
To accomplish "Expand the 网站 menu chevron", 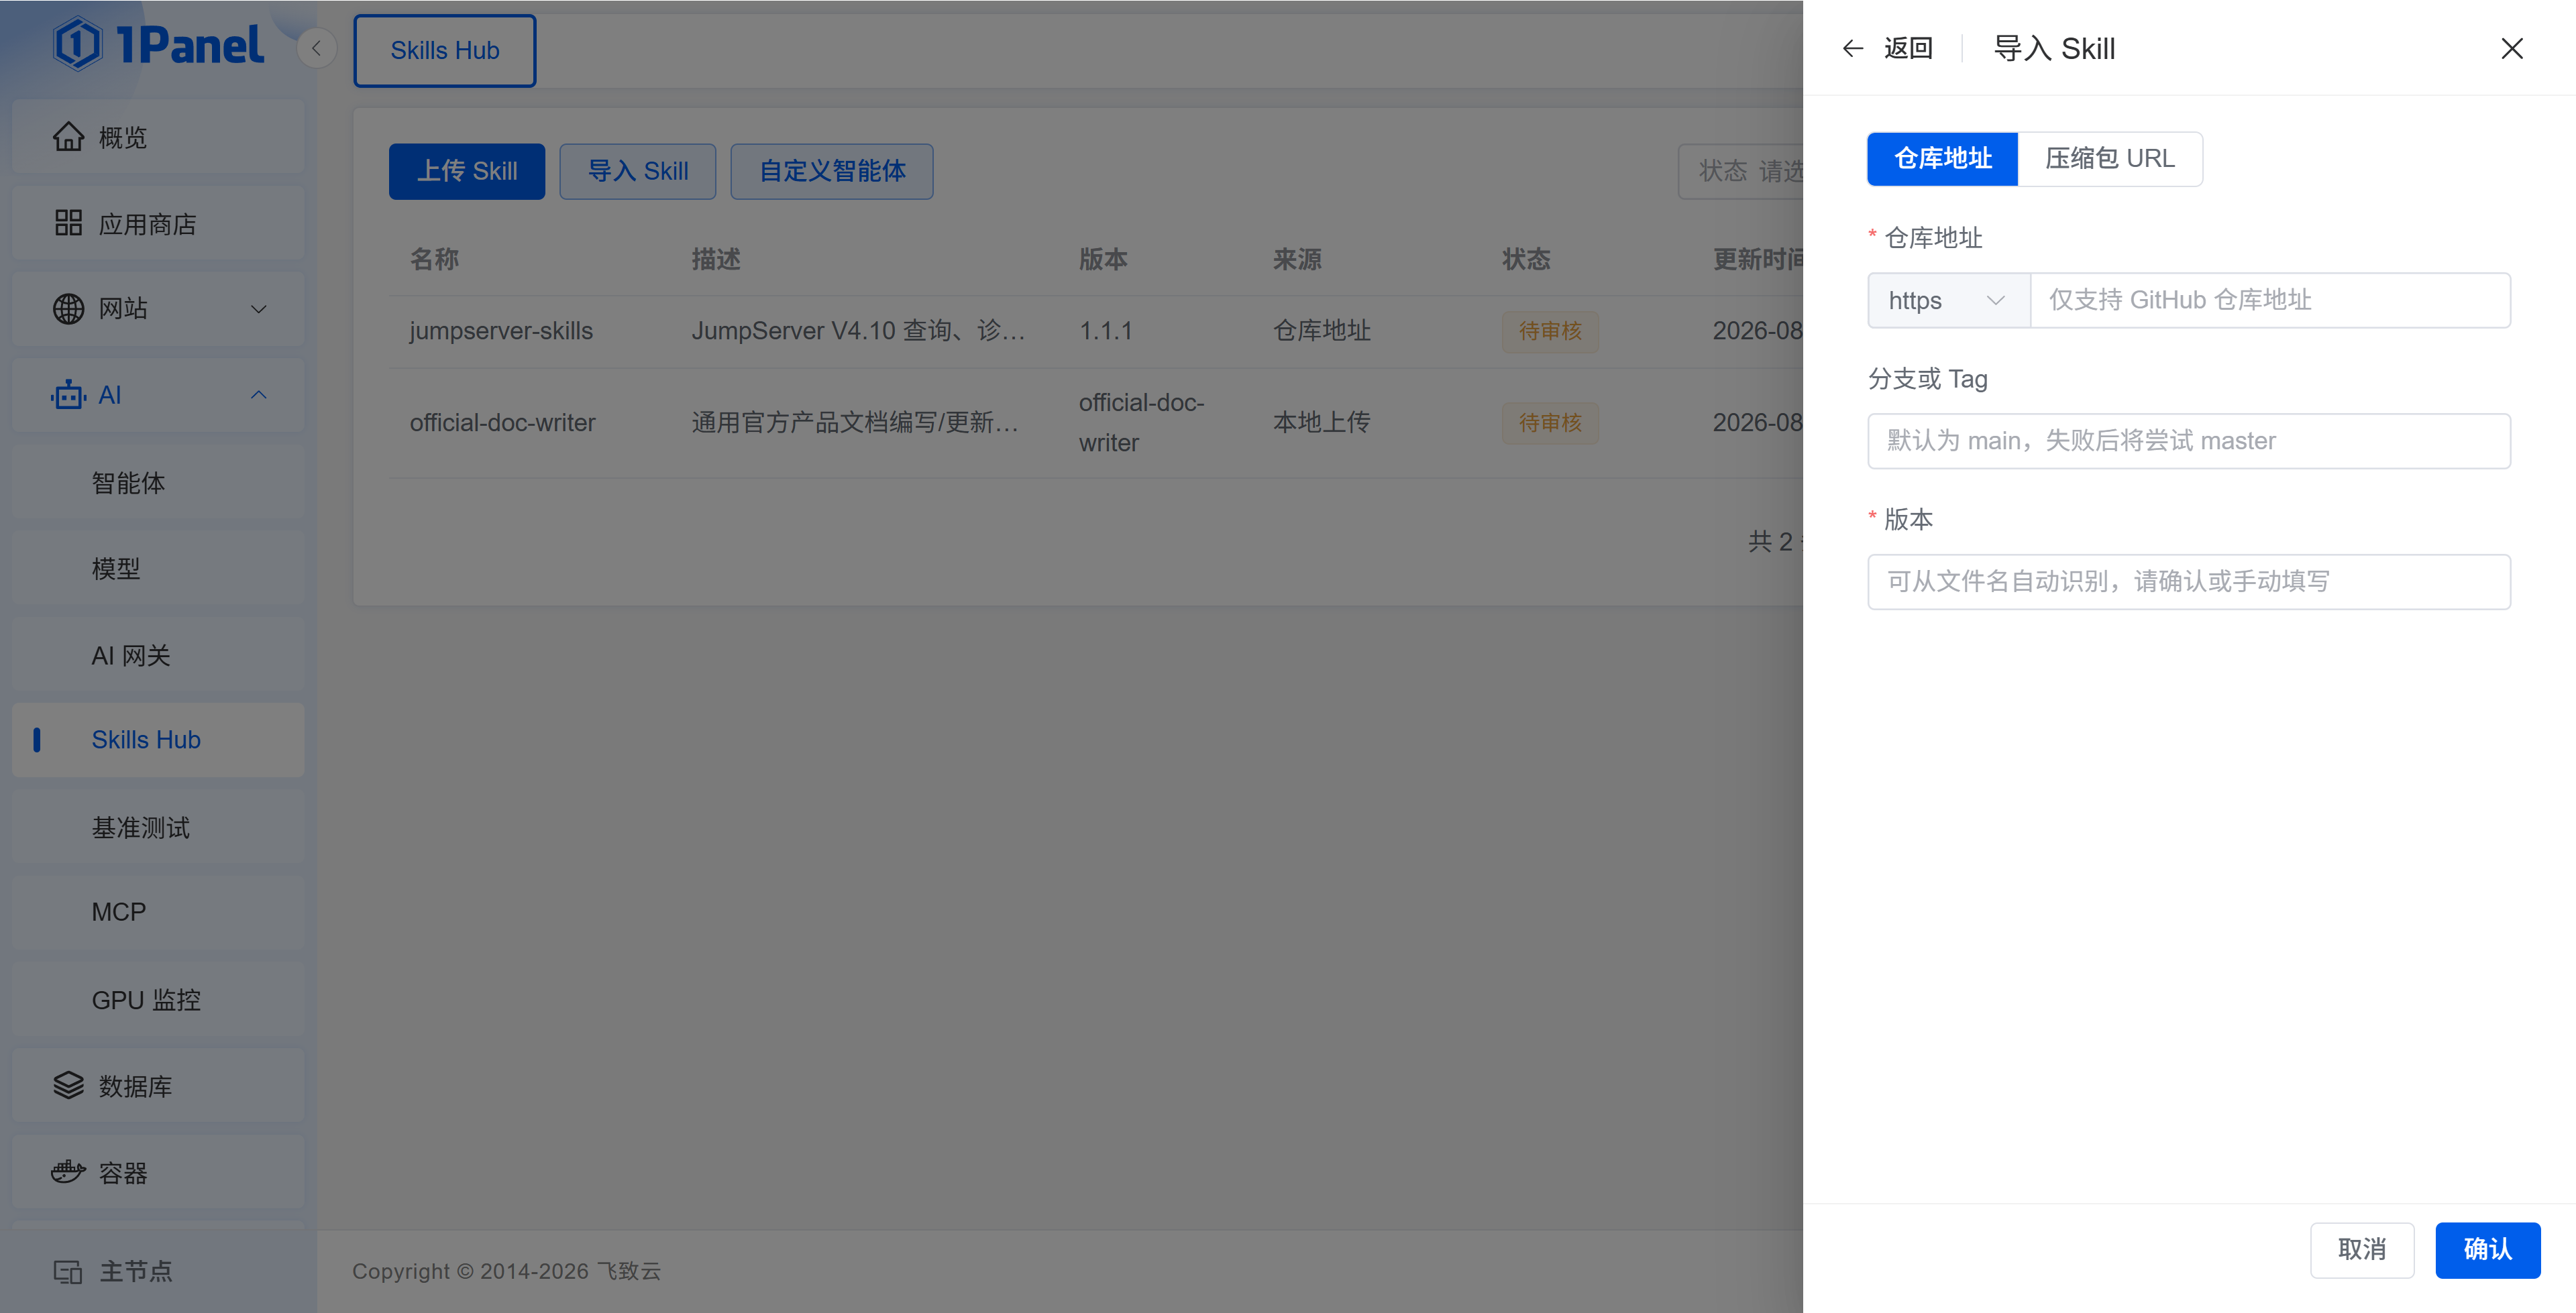I will click(259, 309).
